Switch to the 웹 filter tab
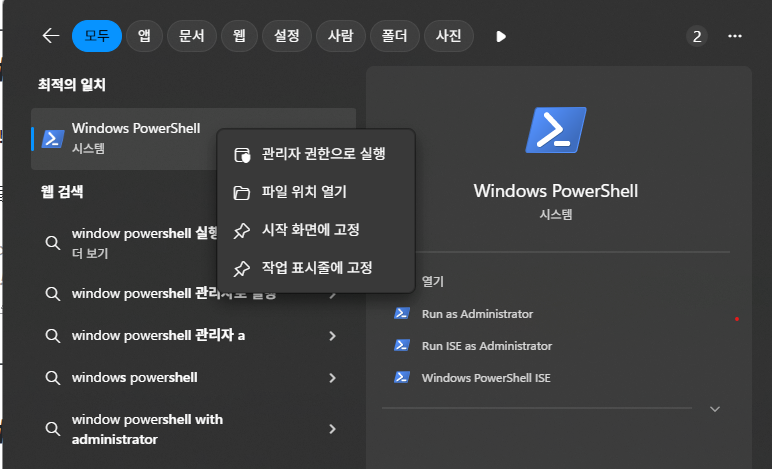Screen dimensions: 772x469 click(x=239, y=36)
